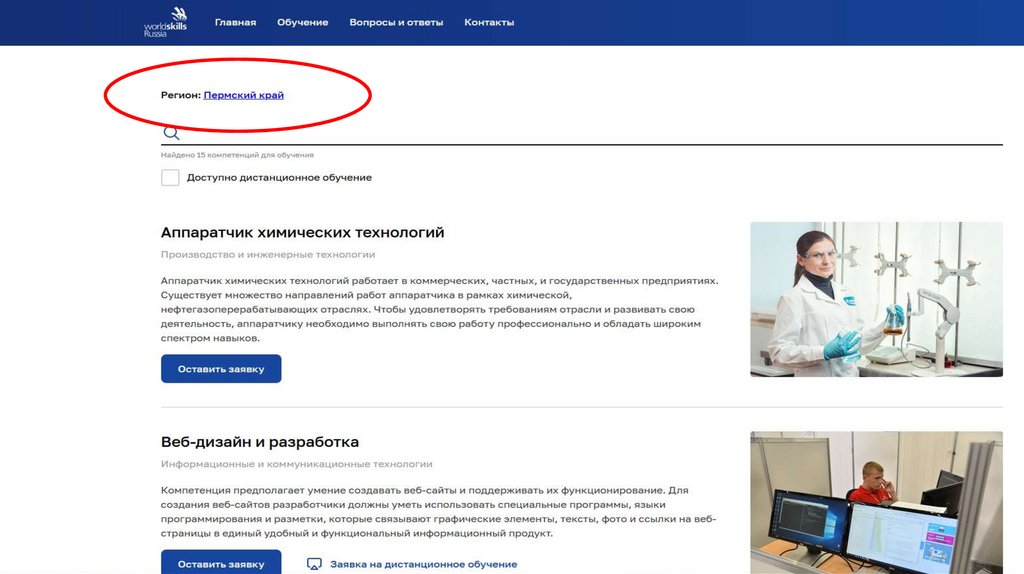This screenshot has width=1024, height=574.
Task: Open Заявка на дистанционное обучение link
Action: 423,564
